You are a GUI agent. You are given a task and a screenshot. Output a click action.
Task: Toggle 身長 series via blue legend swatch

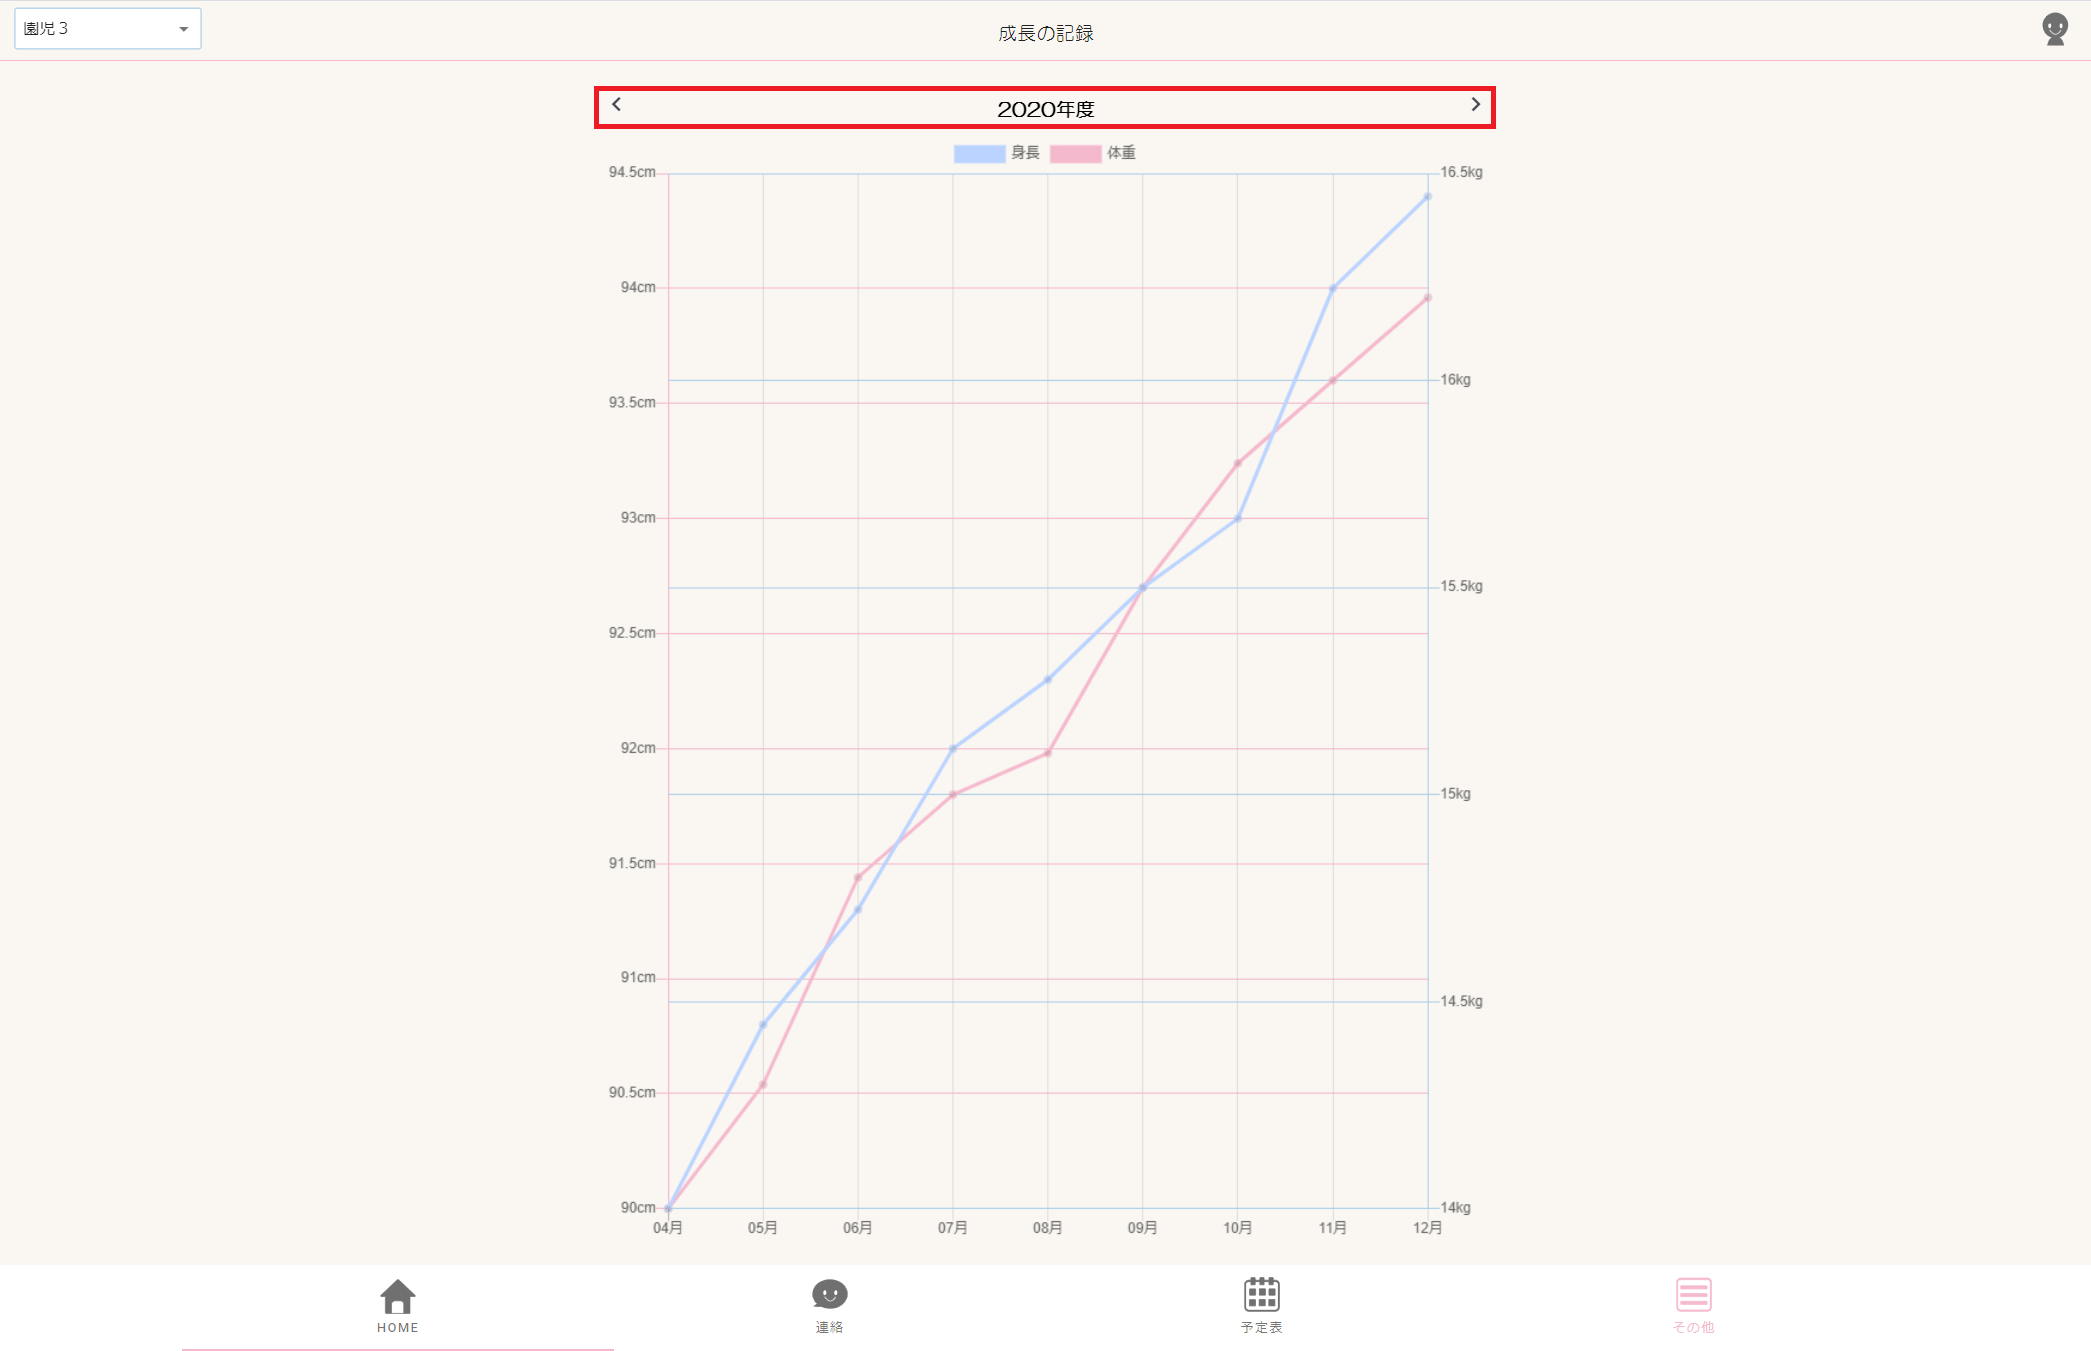(x=979, y=154)
